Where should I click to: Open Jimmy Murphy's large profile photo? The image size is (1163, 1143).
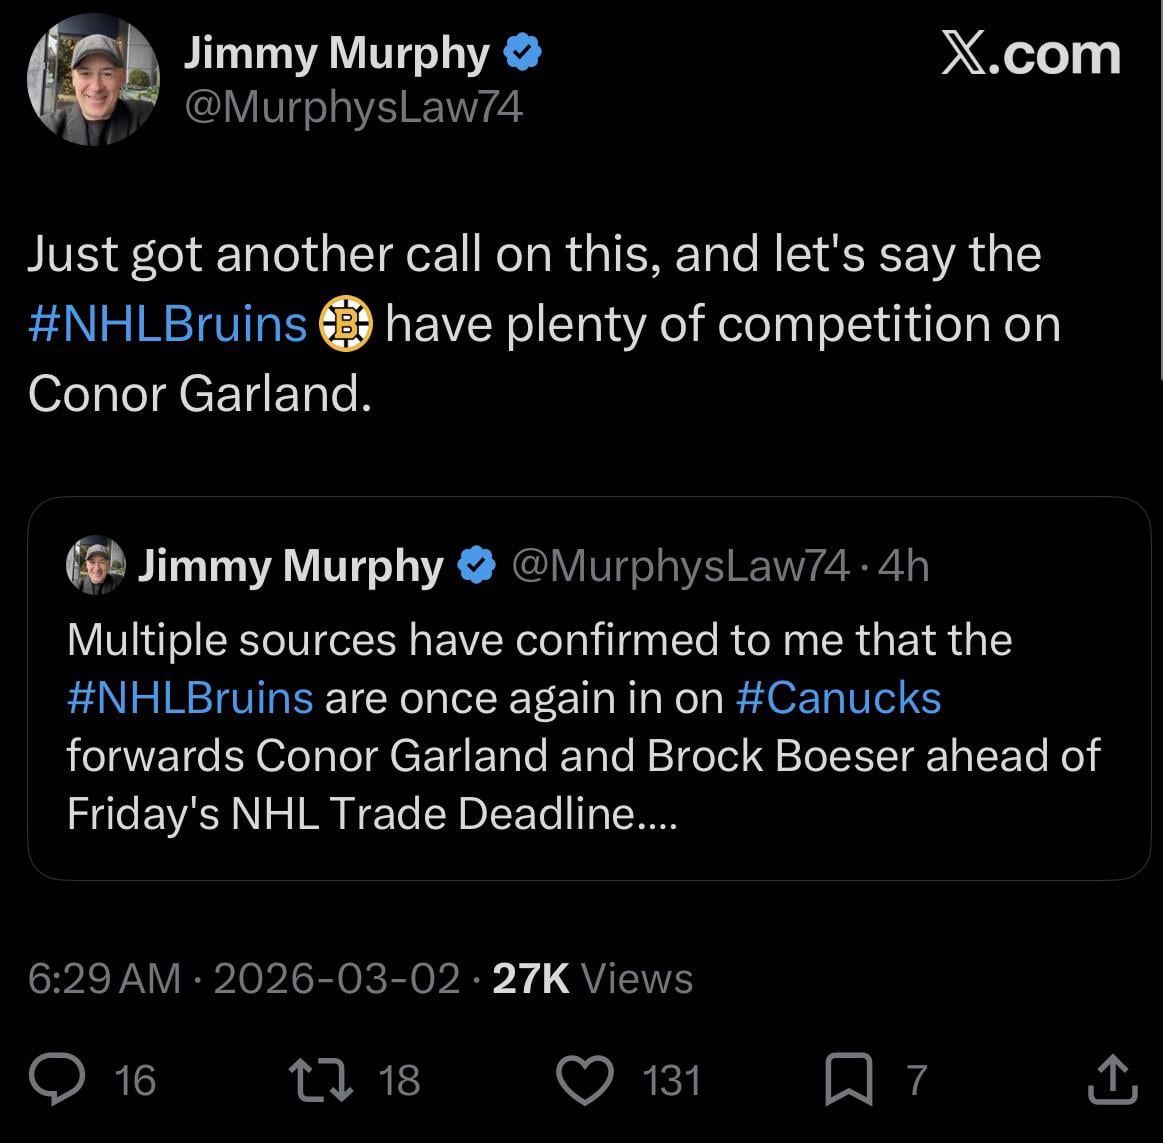pyautogui.click(x=93, y=80)
